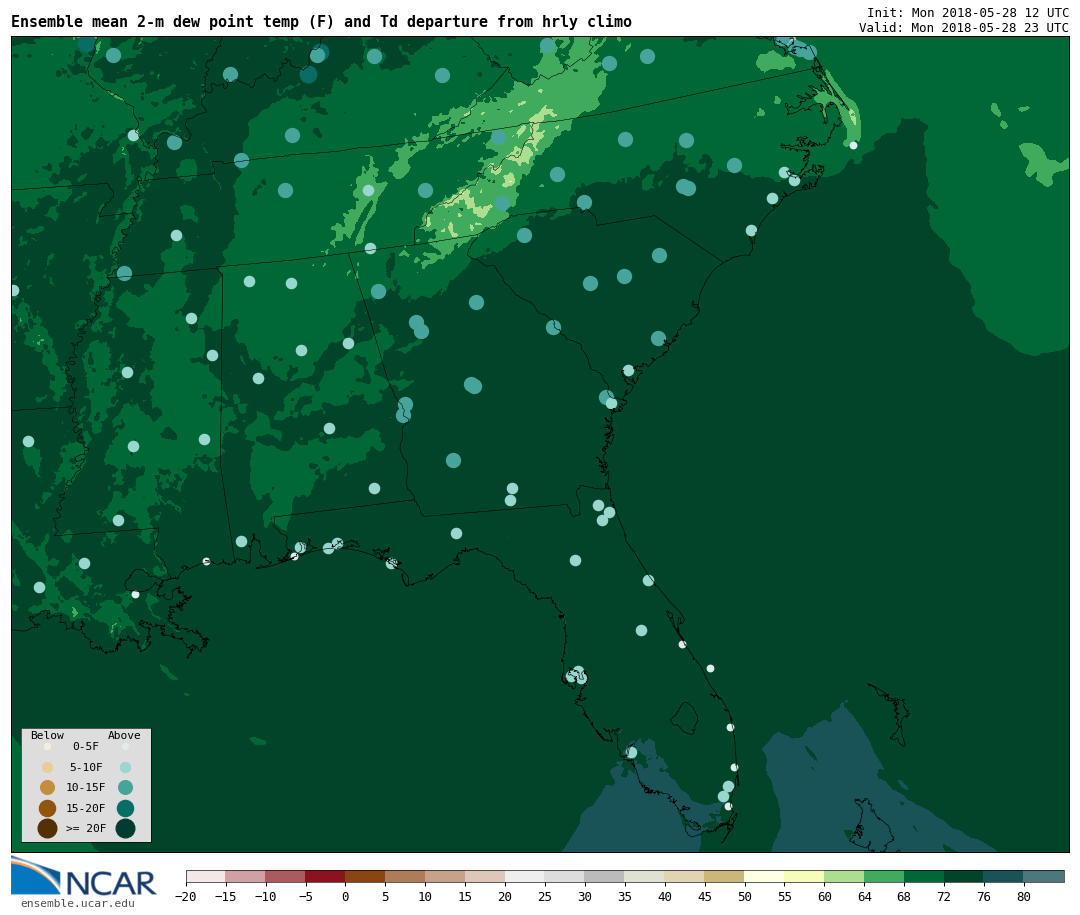Click the '10-15F' legend label
This screenshot has height=915, width=1080.
pyautogui.click(x=86, y=787)
